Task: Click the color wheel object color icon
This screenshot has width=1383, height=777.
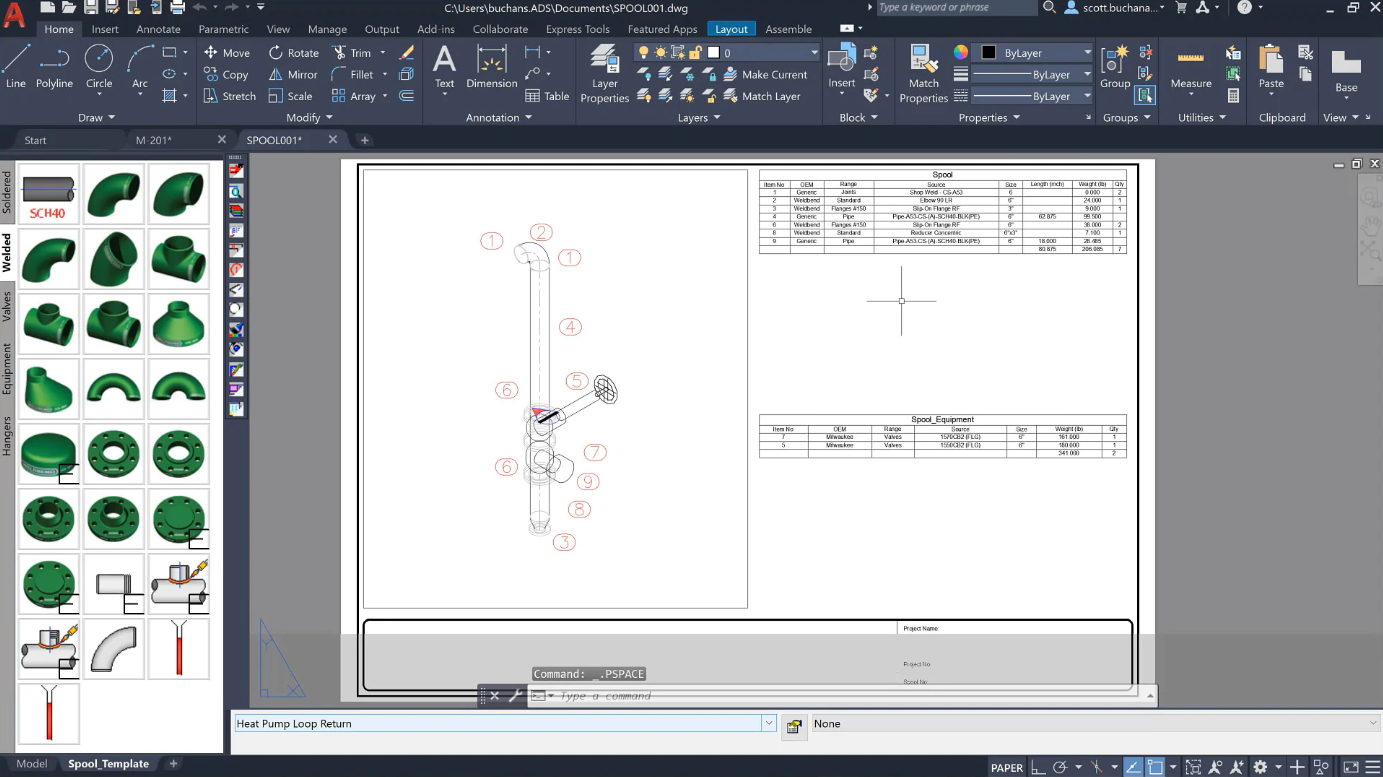Action: point(960,52)
